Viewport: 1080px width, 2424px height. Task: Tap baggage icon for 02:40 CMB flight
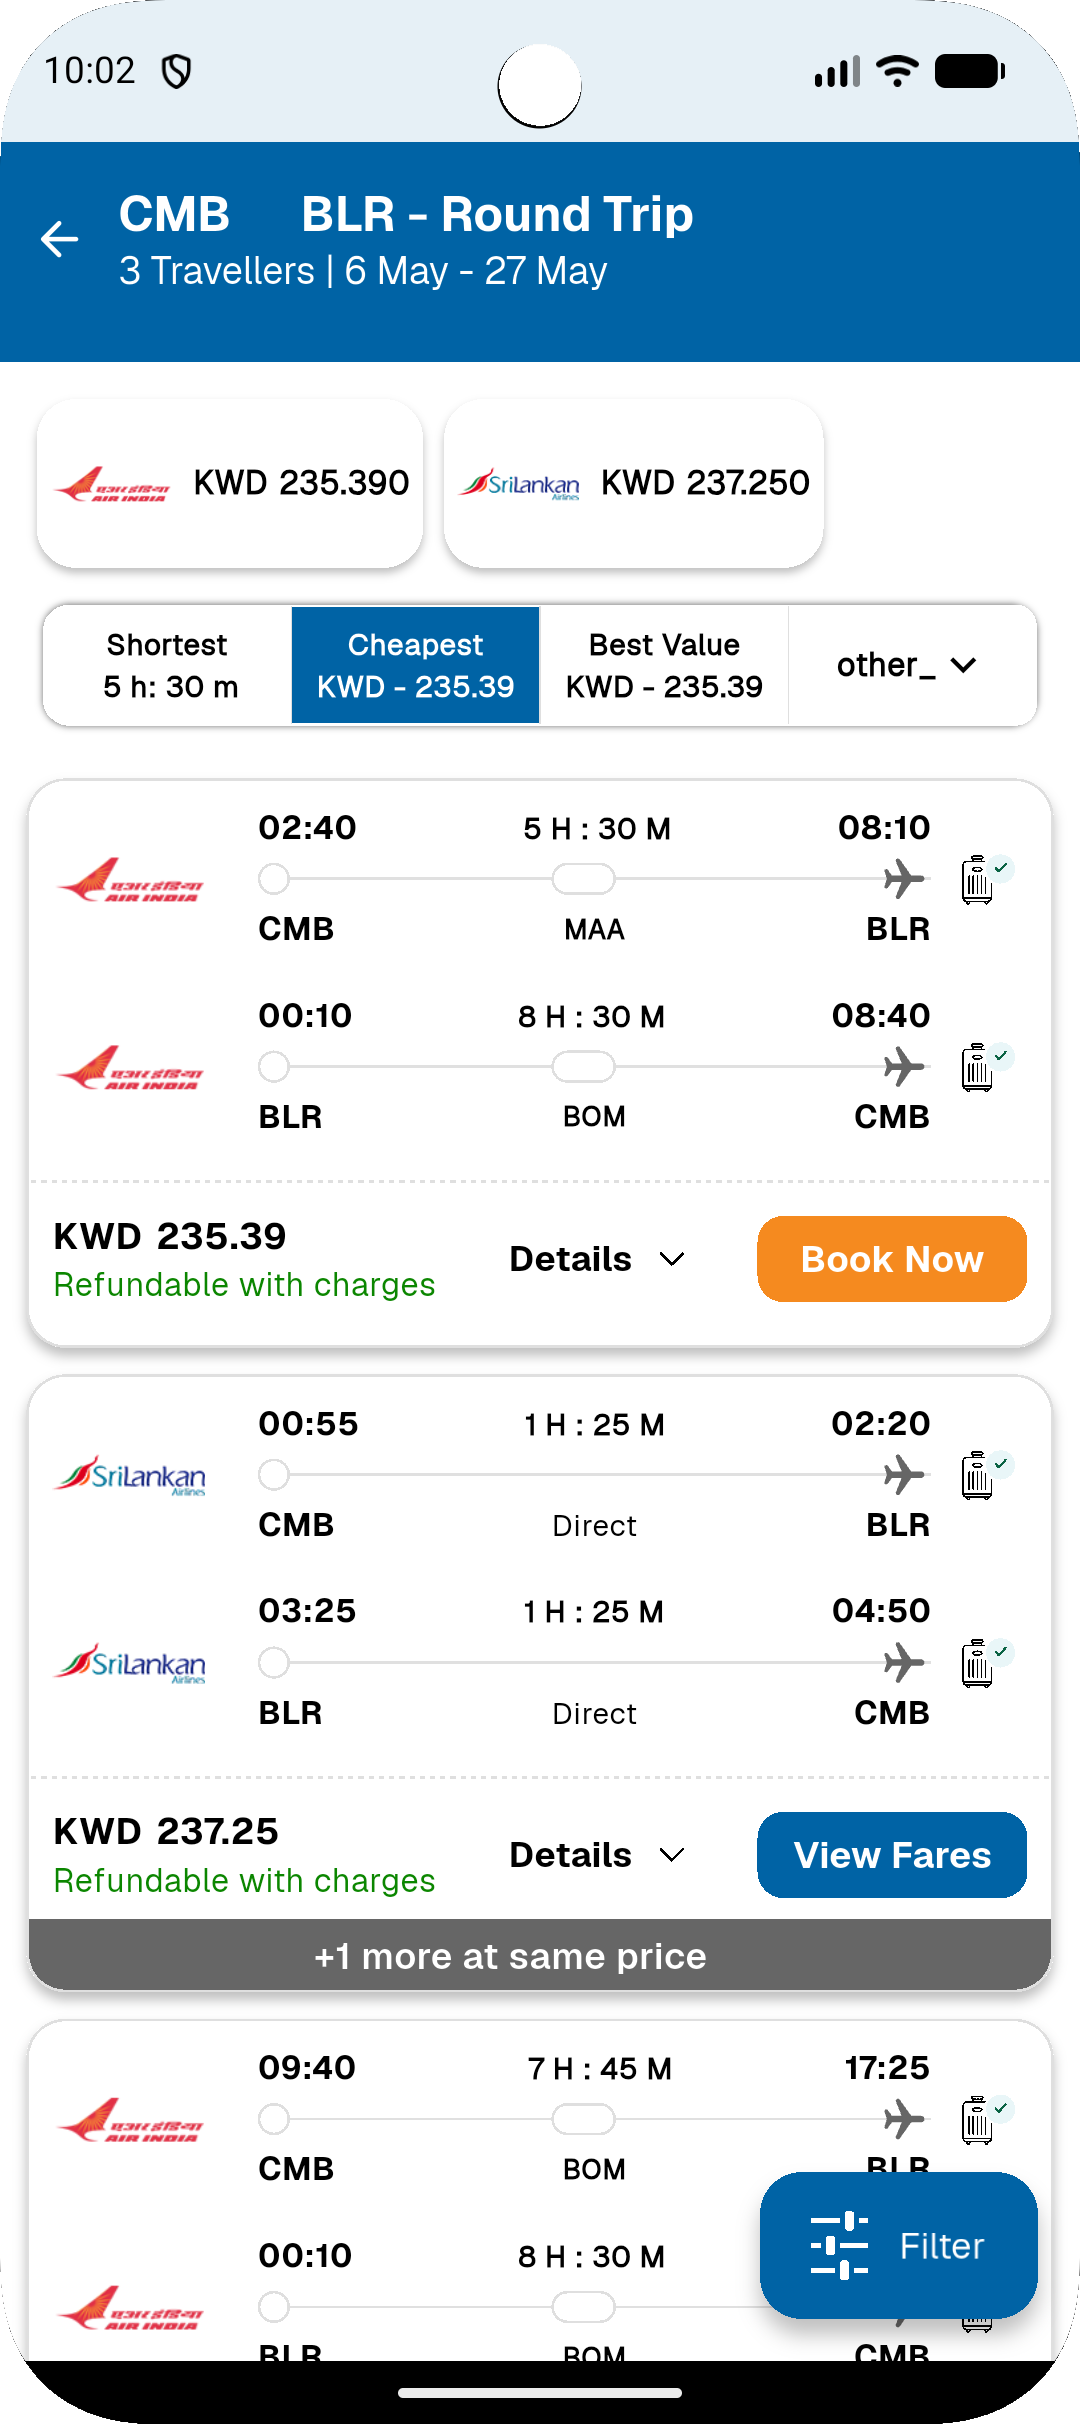coord(978,880)
